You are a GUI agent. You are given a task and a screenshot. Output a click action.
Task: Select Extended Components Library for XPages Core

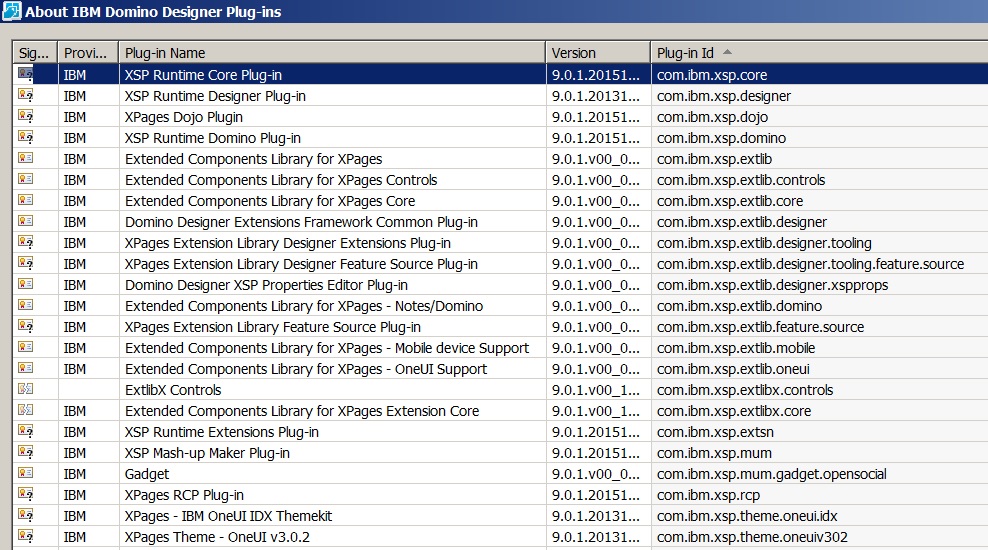[270, 201]
